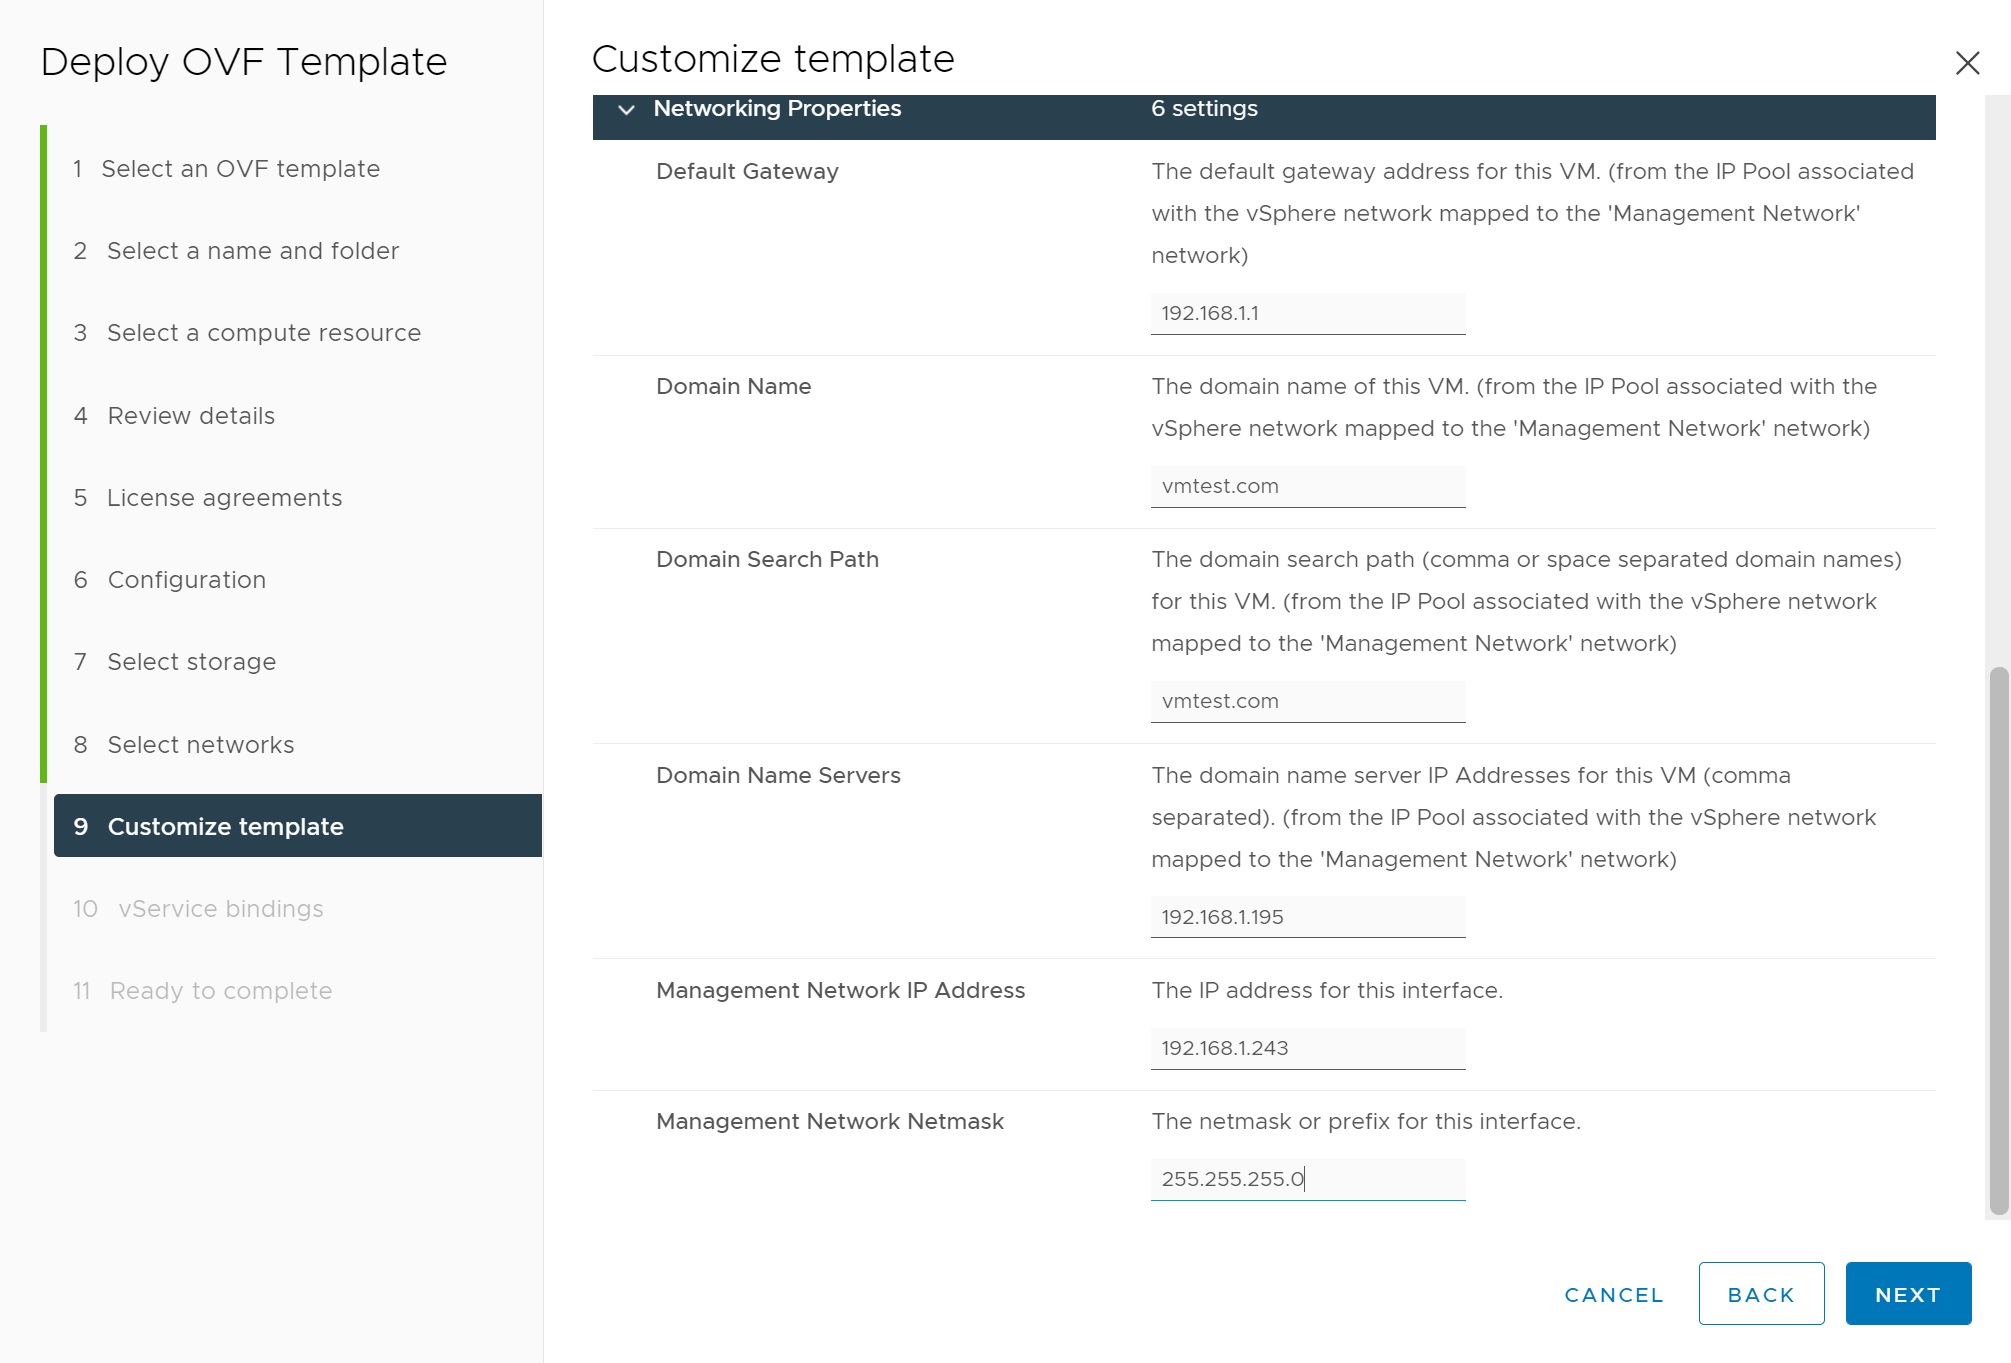Return to step 7 Select storage
This screenshot has width=2011, height=1363.
(191, 662)
